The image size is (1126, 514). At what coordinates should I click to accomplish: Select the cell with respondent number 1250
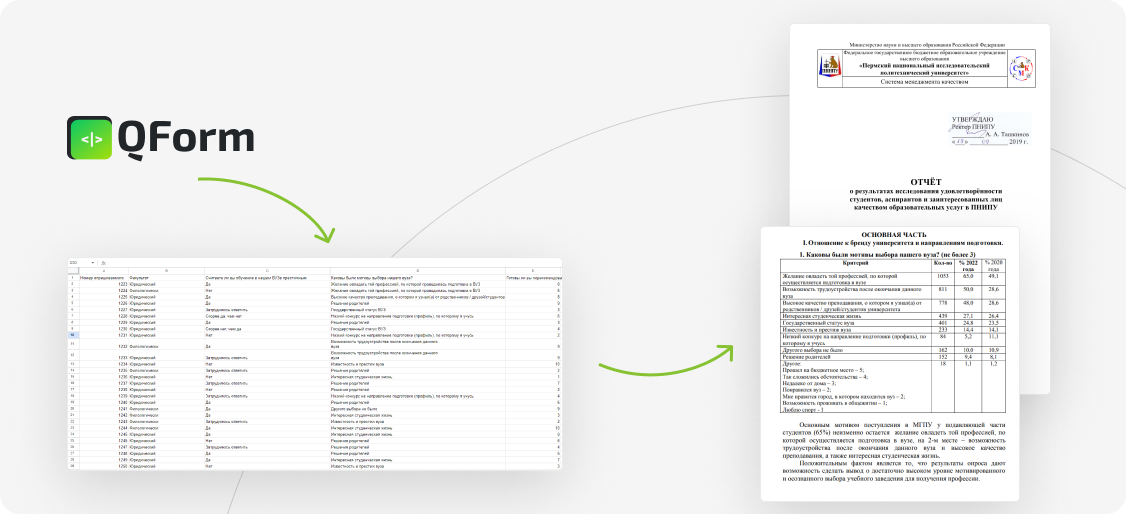click(x=103, y=466)
